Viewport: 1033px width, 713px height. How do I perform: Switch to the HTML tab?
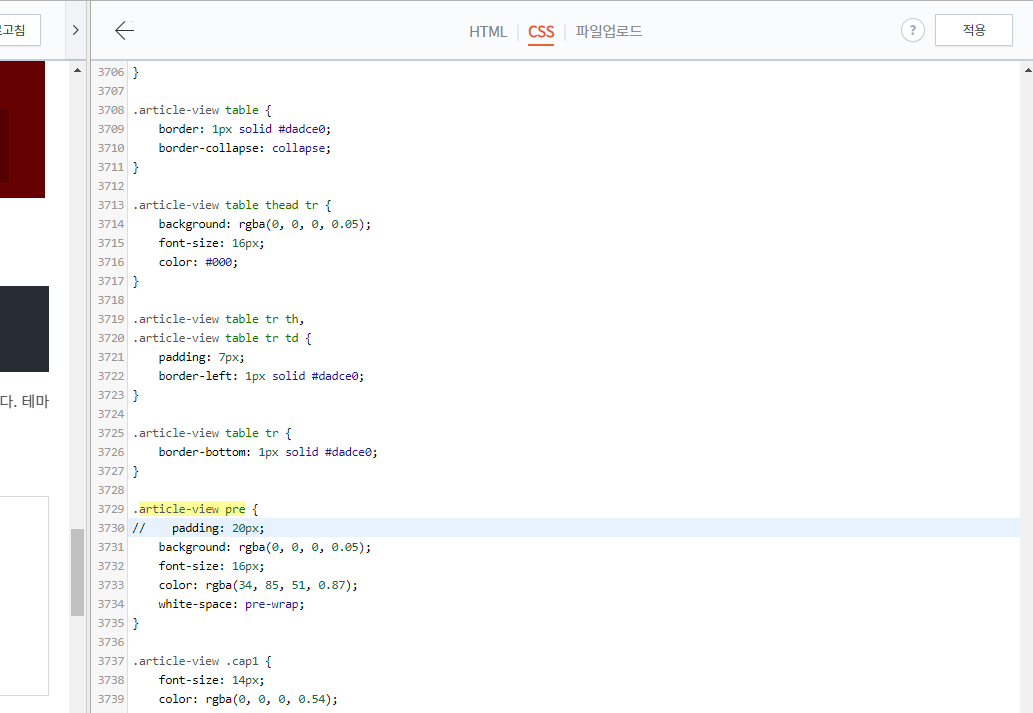488,32
